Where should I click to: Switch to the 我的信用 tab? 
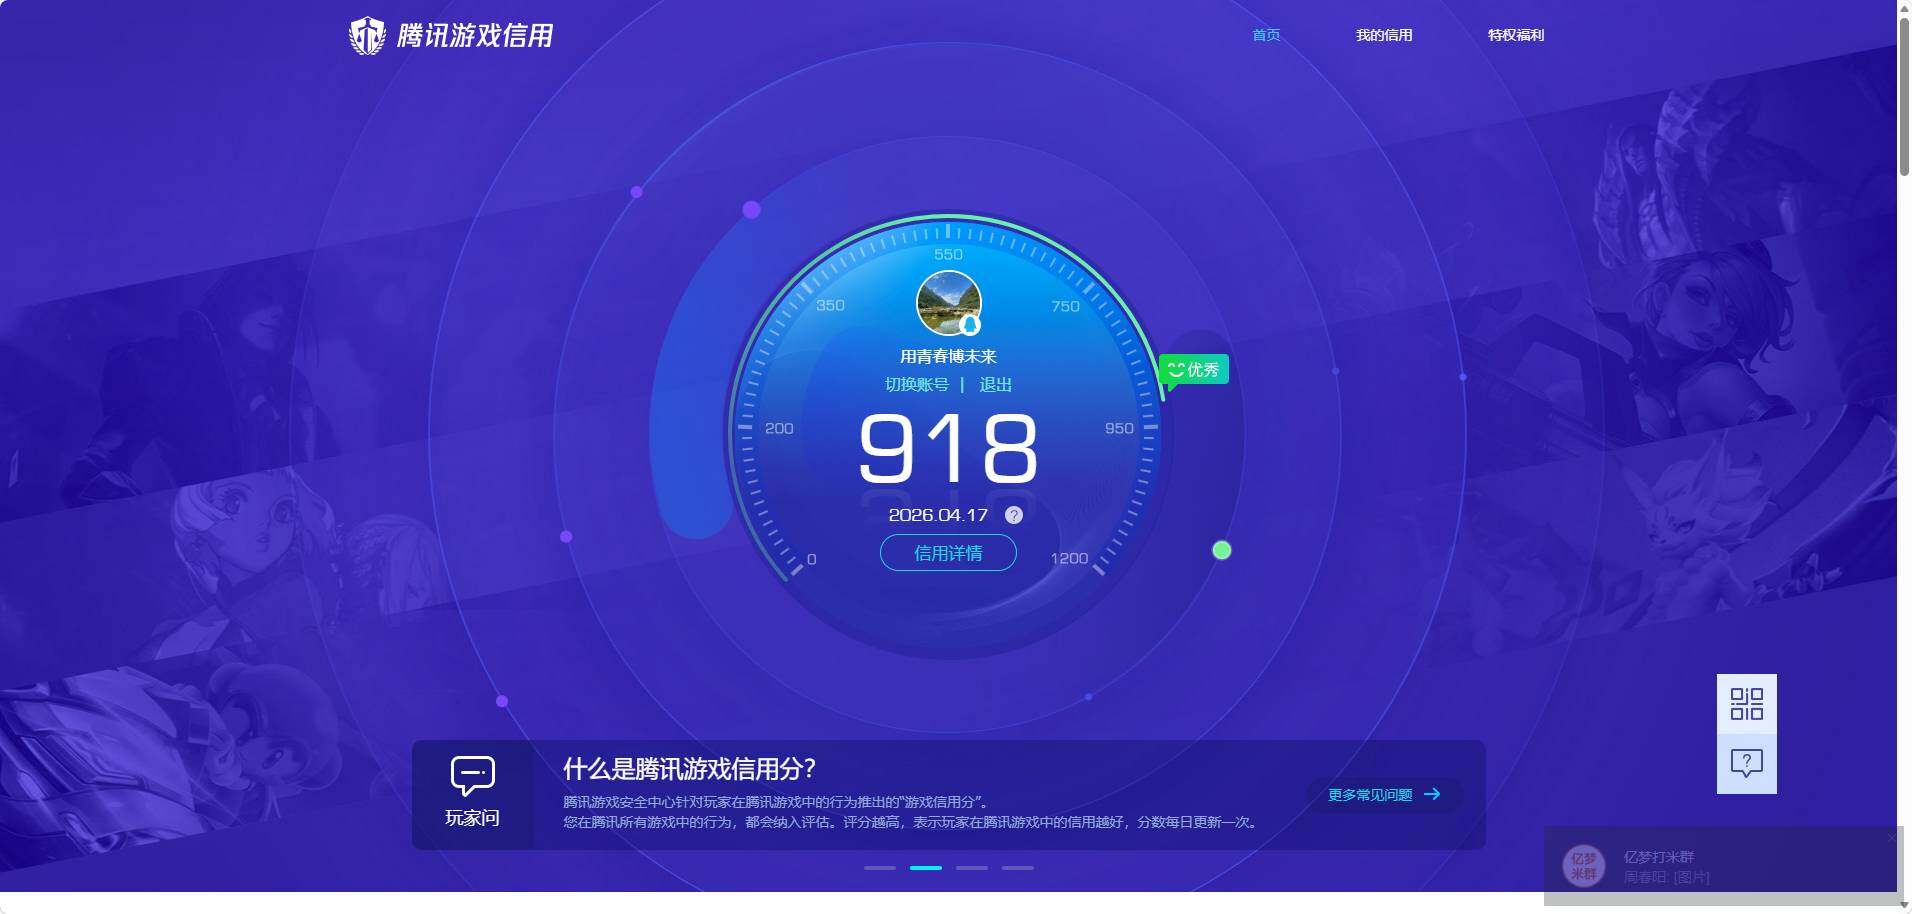tap(1384, 35)
